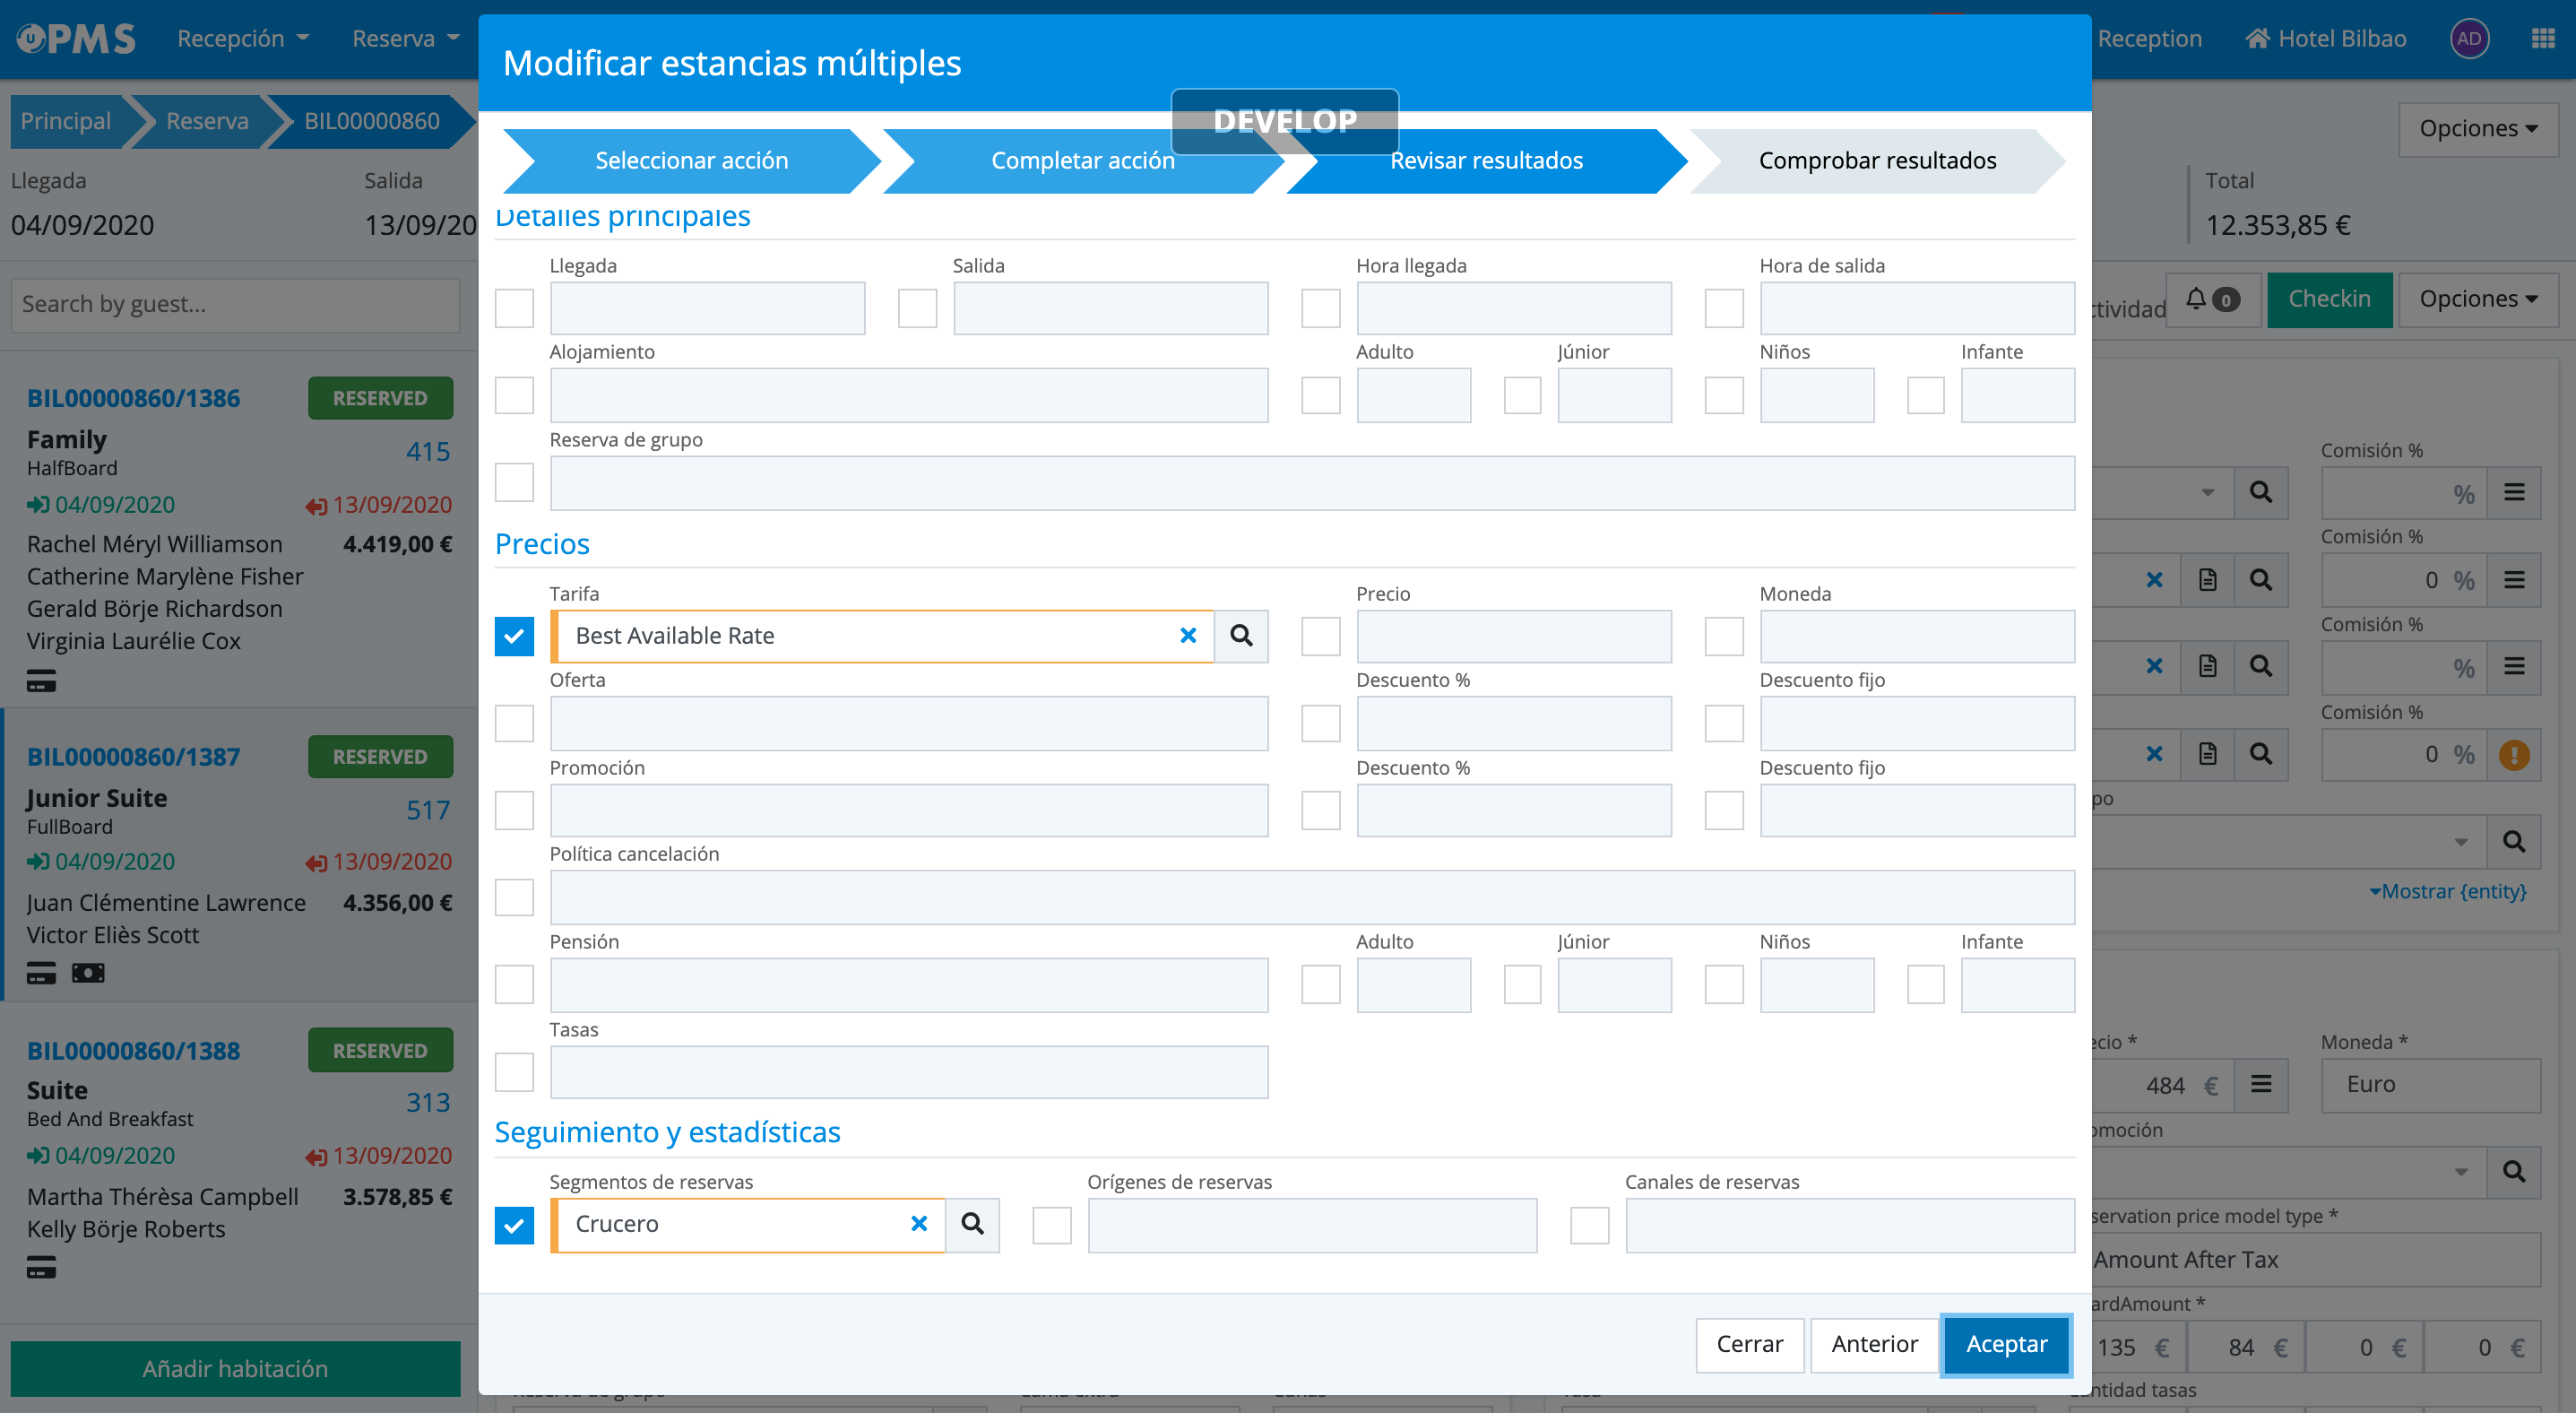Screen dimensions: 2576x1413
Task: Uncheck the Tarifa checkbox
Action: click(514, 636)
